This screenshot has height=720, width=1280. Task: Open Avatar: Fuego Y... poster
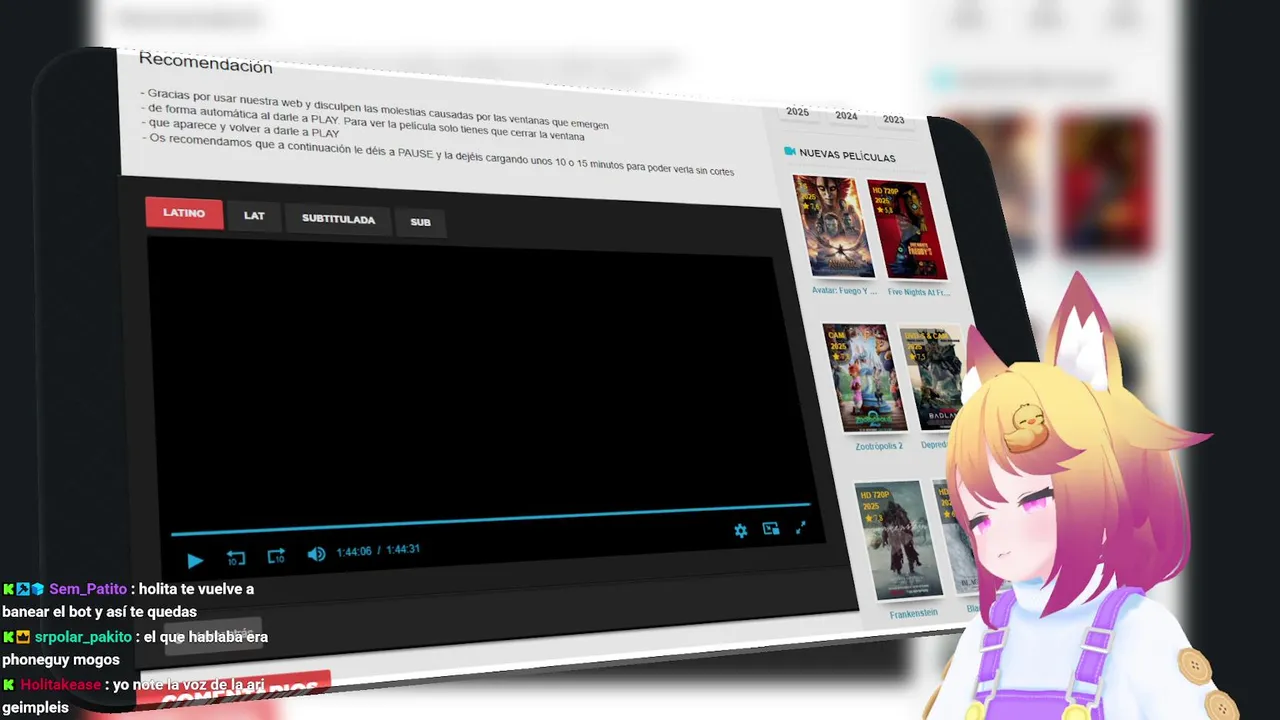tap(833, 226)
